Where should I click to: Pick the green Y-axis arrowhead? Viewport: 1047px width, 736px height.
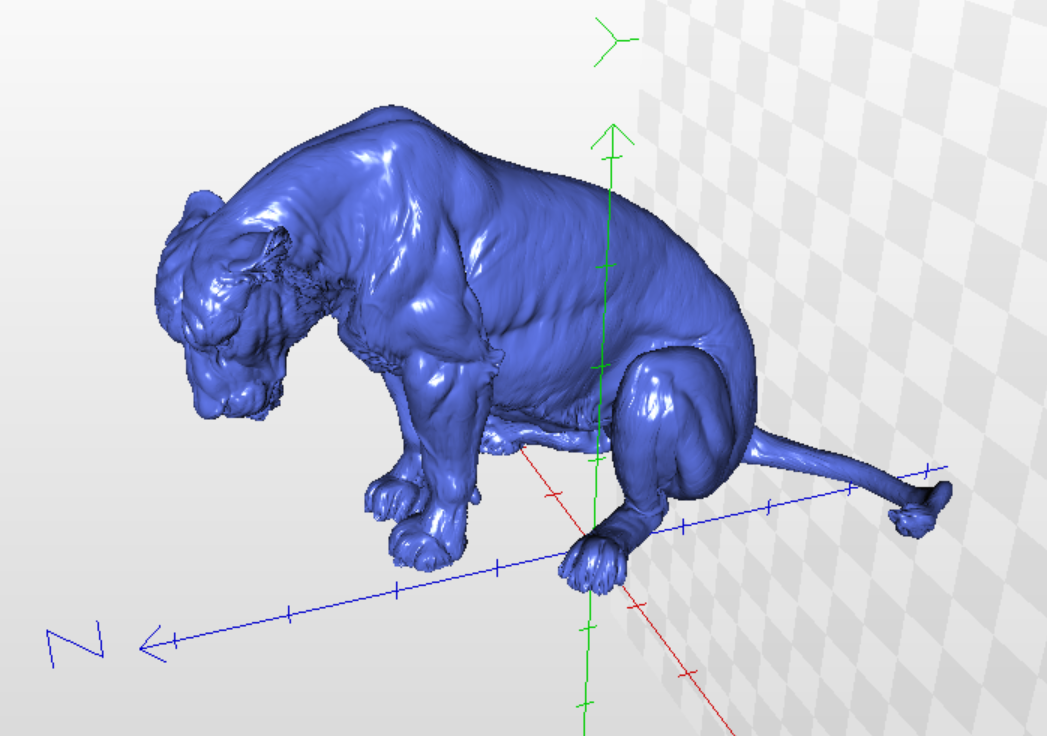pos(612,136)
